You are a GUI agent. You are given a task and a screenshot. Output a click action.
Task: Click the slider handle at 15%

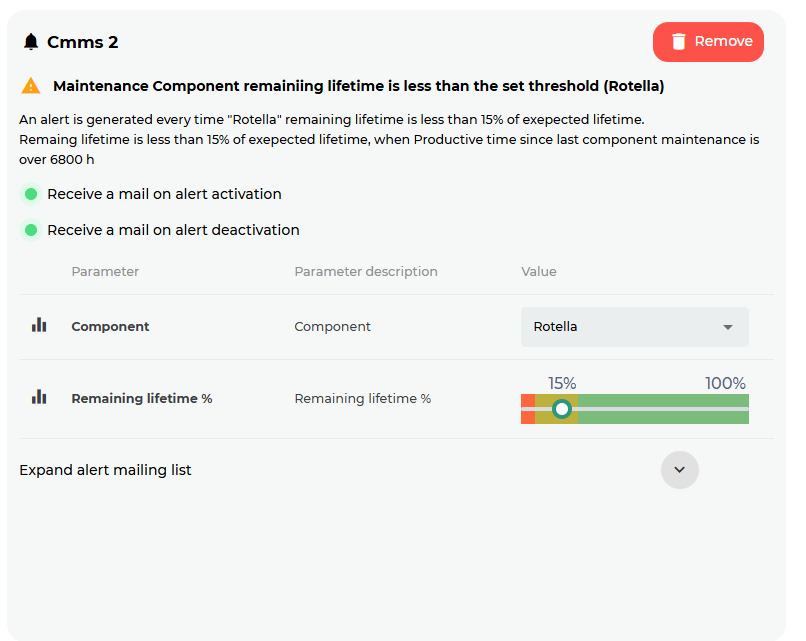(562, 409)
